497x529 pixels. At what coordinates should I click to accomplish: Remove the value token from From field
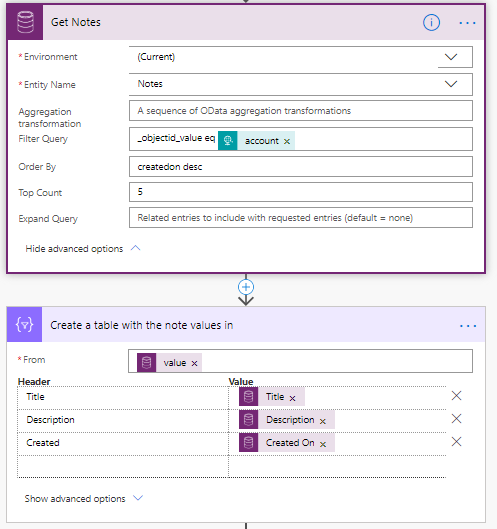tap(194, 363)
